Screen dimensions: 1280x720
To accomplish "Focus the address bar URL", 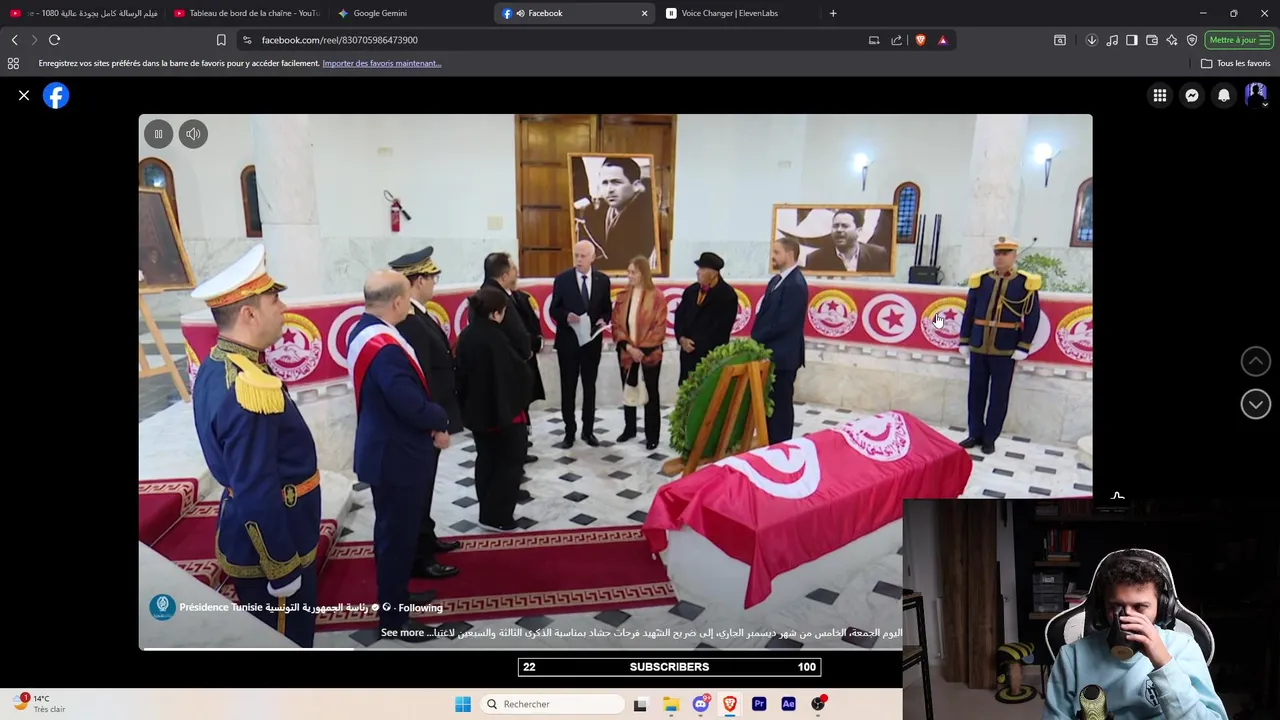I will coord(340,40).
